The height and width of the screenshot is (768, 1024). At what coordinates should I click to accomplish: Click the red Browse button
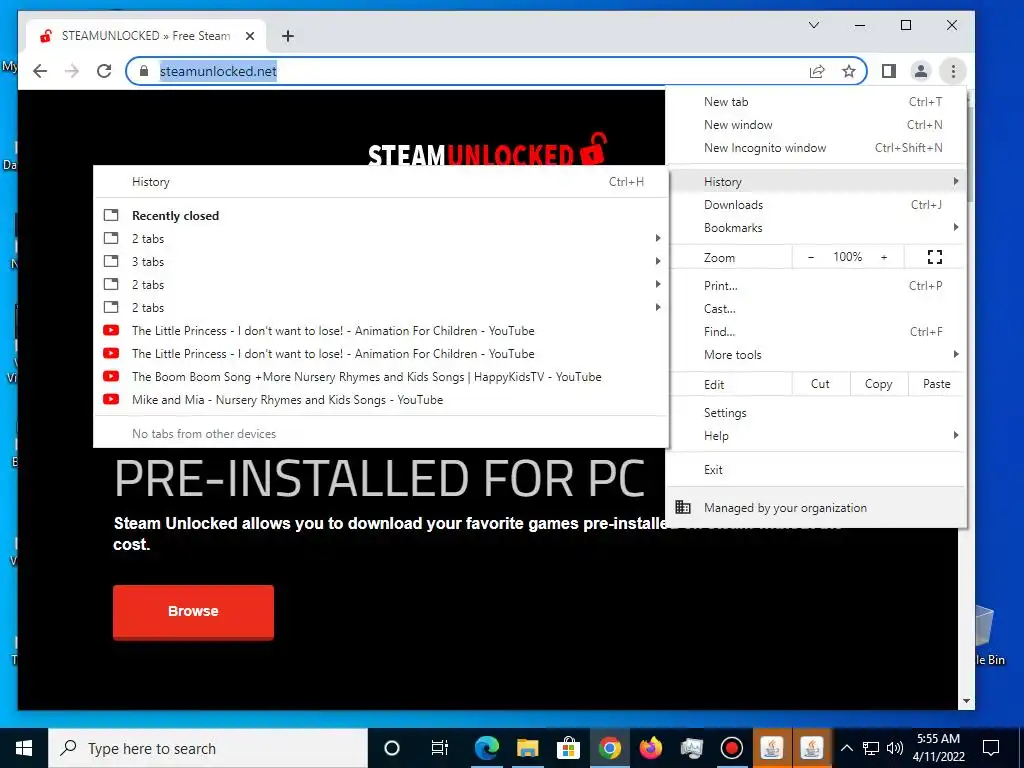pos(193,611)
